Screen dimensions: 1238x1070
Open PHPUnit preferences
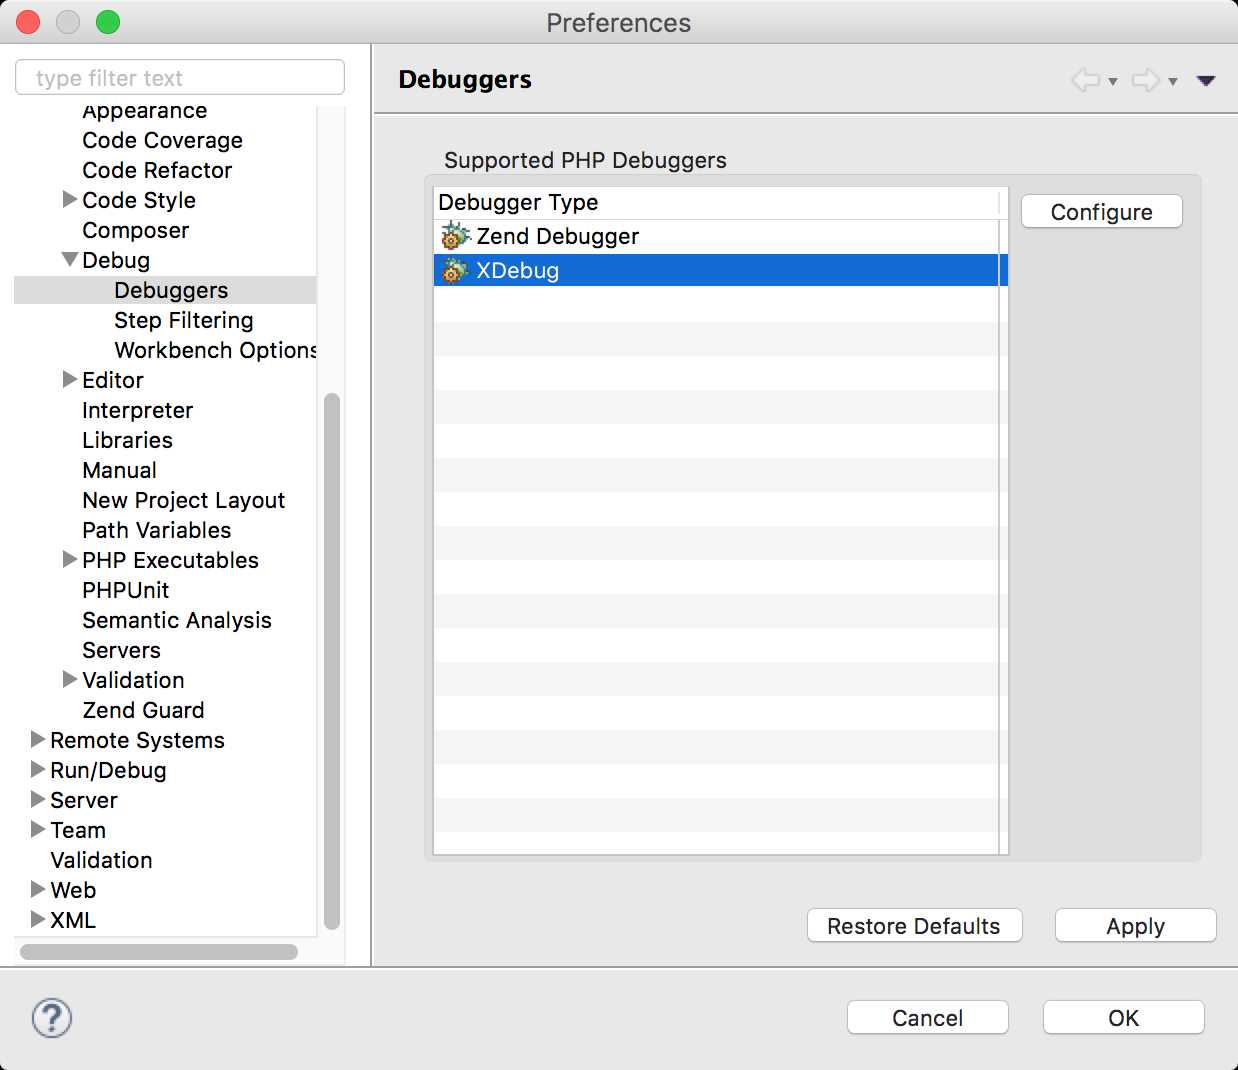(125, 590)
